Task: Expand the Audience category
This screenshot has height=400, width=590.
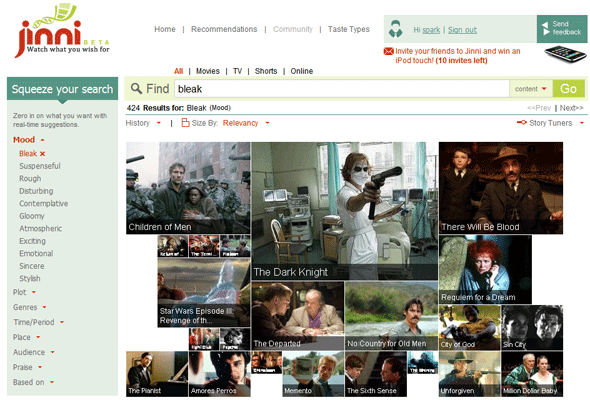Action: tap(34, 352)
